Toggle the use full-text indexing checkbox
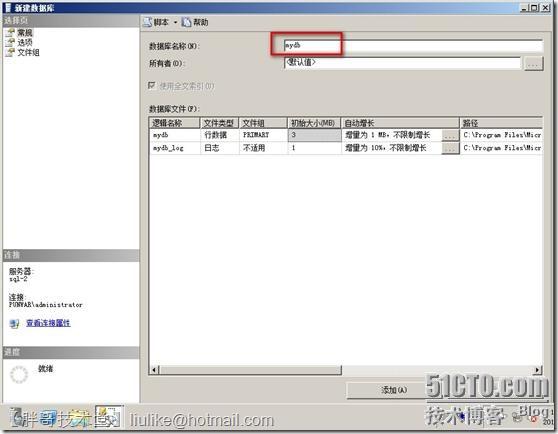Image resolution: width=558 pixels, height=434 pixels. [x=152, y=86]
